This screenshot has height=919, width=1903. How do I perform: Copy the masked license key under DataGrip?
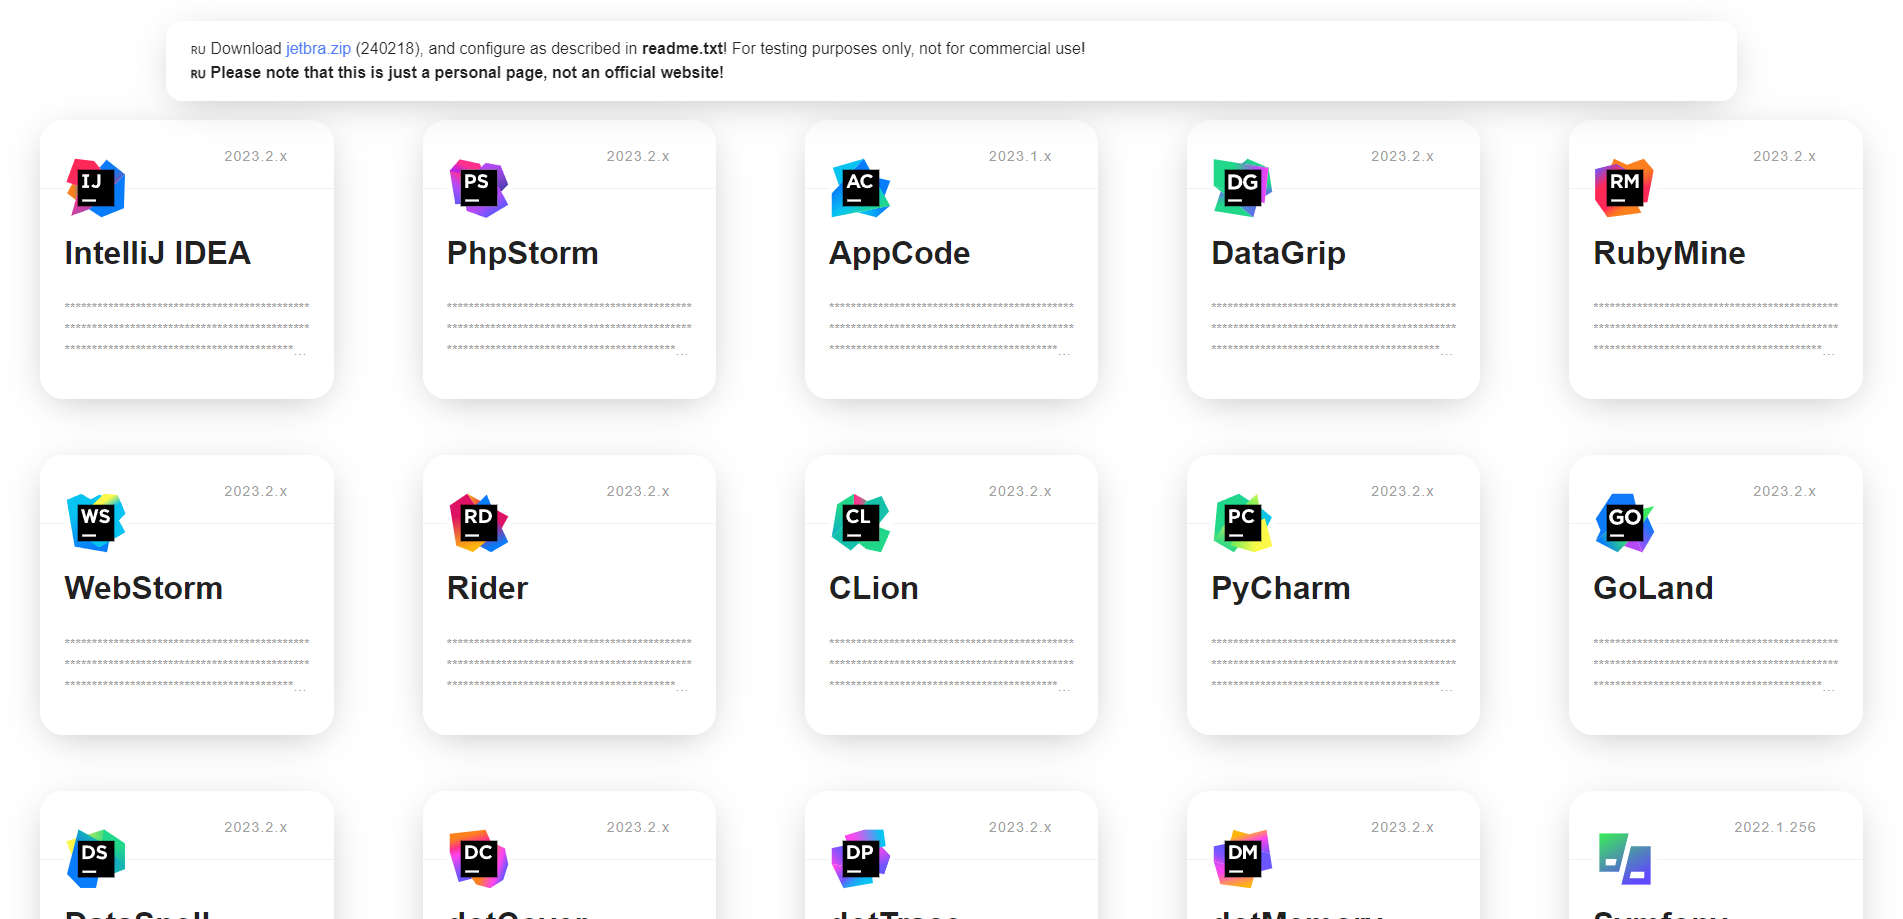(x=1333, y=328)
